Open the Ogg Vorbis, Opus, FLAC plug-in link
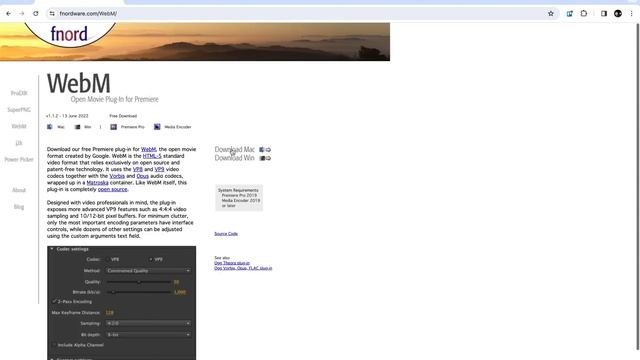 [x=243, y=268]
